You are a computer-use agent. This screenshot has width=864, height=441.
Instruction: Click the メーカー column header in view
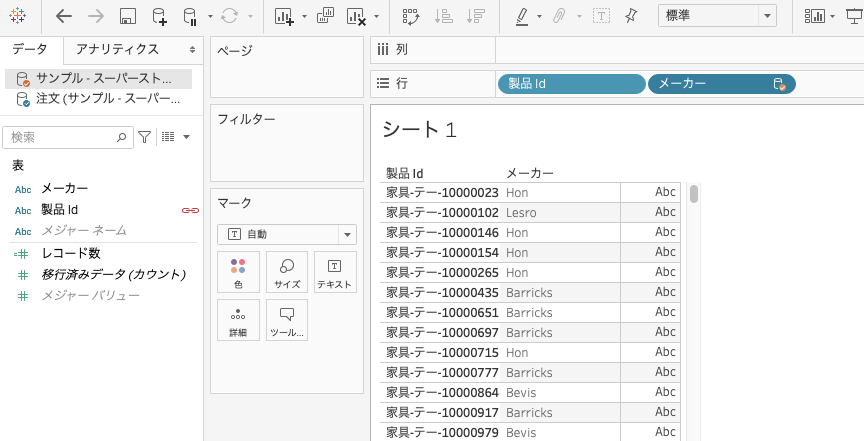[x=530, y=173]
